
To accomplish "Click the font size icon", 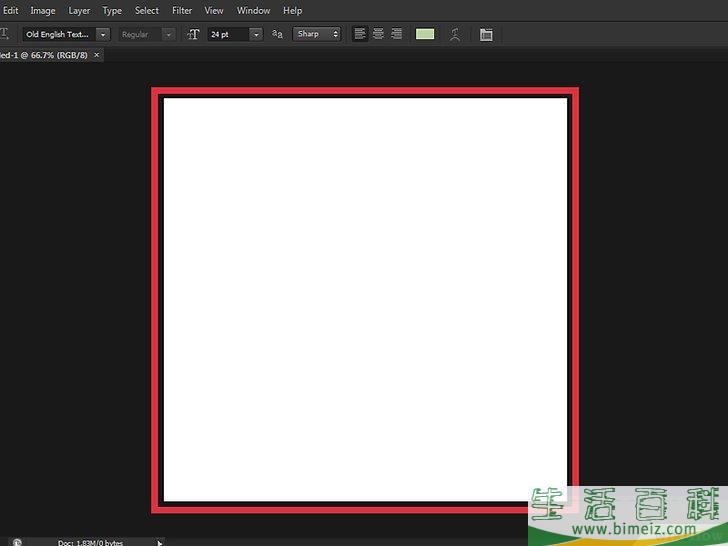I will [193, 34].
